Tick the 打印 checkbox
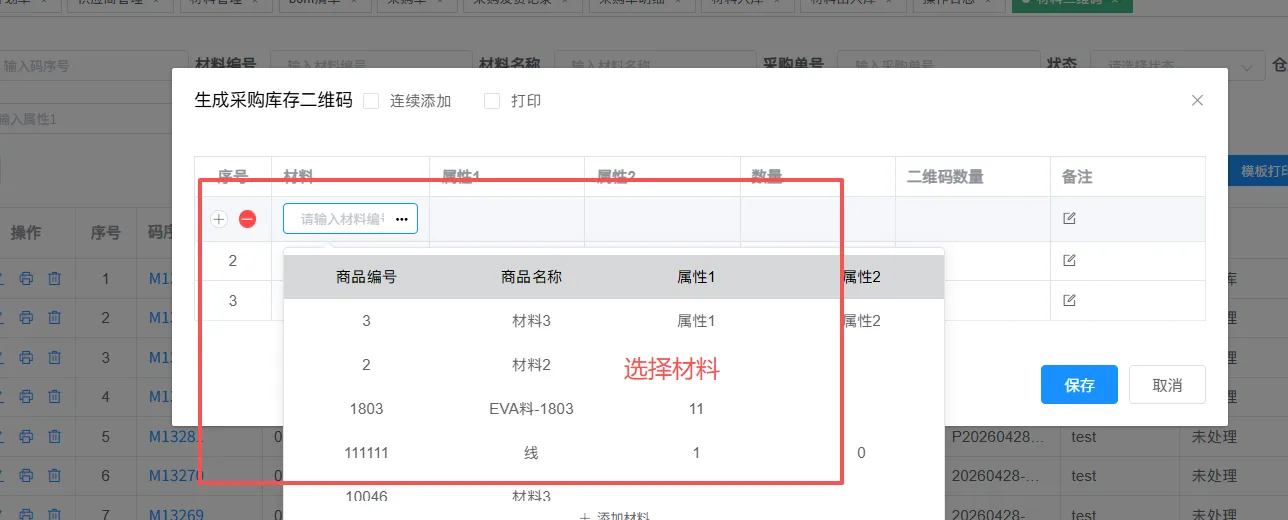The width and height of the screenshot is (1288, 520). (x=492, y=101)
